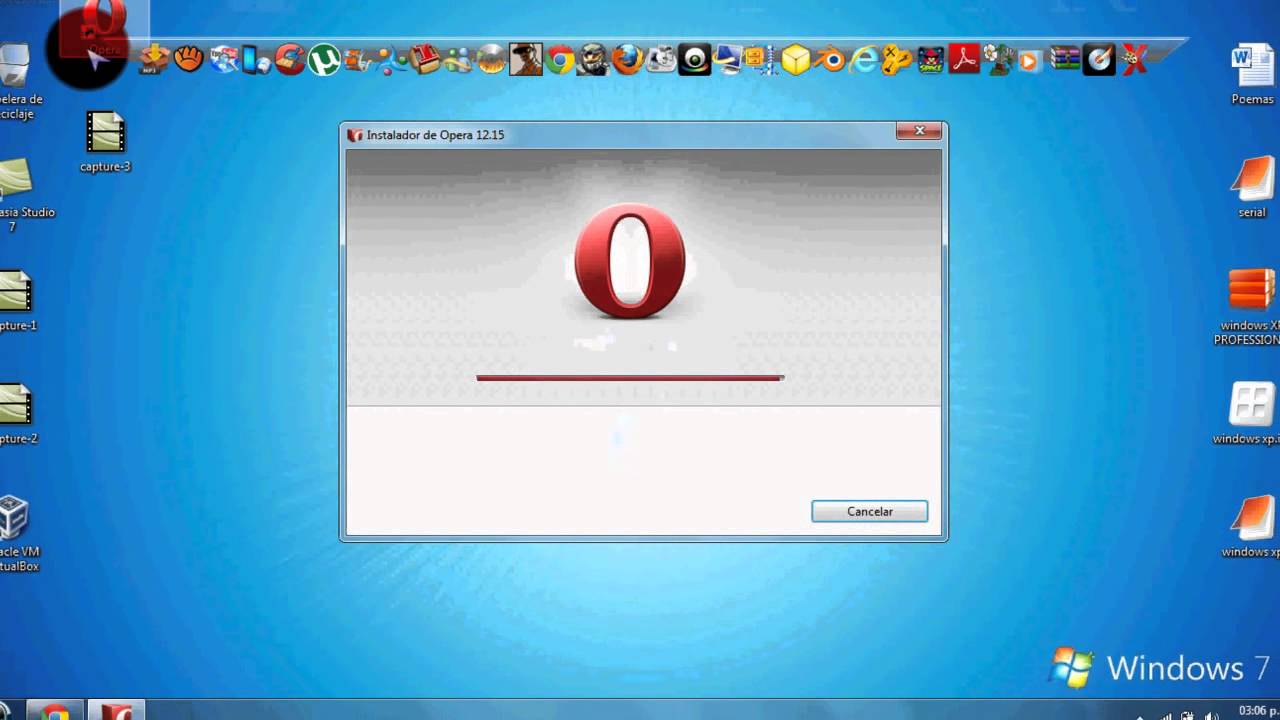Open the capture-3 video file
The height and width of the screenshot is (720, 1280).
105,142
